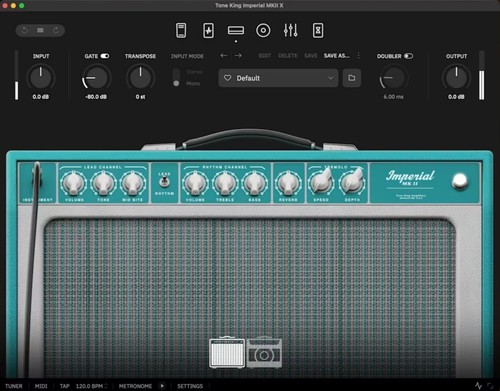Click the instrument input jack

tap(37, 177)
